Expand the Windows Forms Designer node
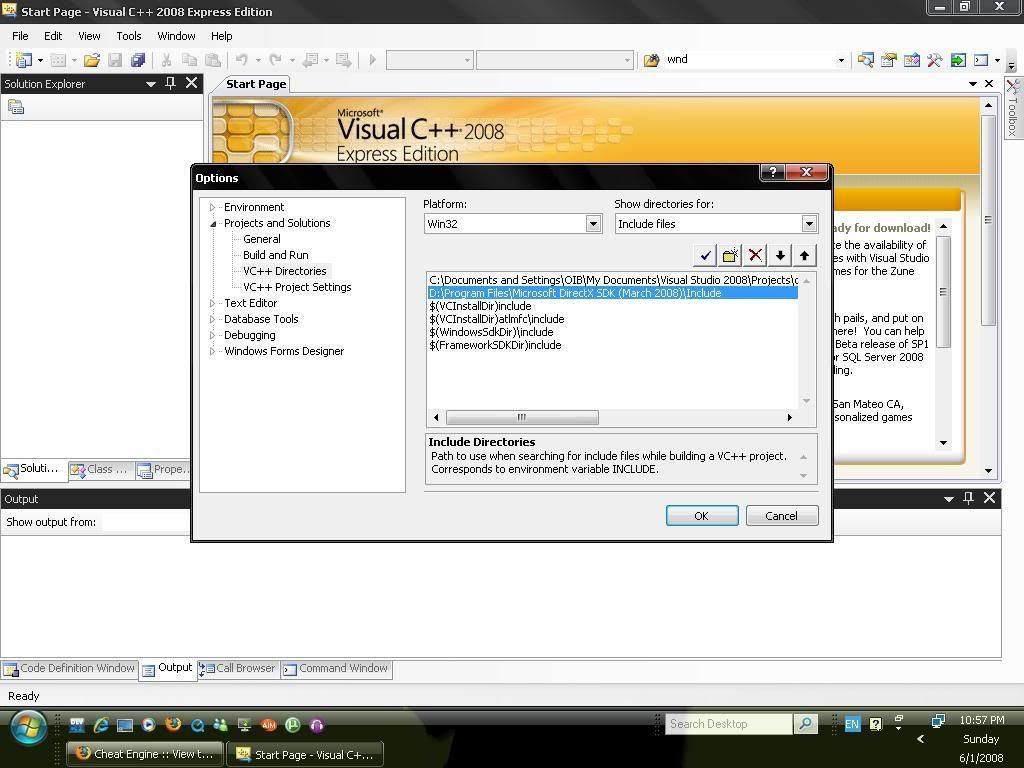Image resolution: width=1024 pixels, height=768 pixels. (x=212, y=351)
